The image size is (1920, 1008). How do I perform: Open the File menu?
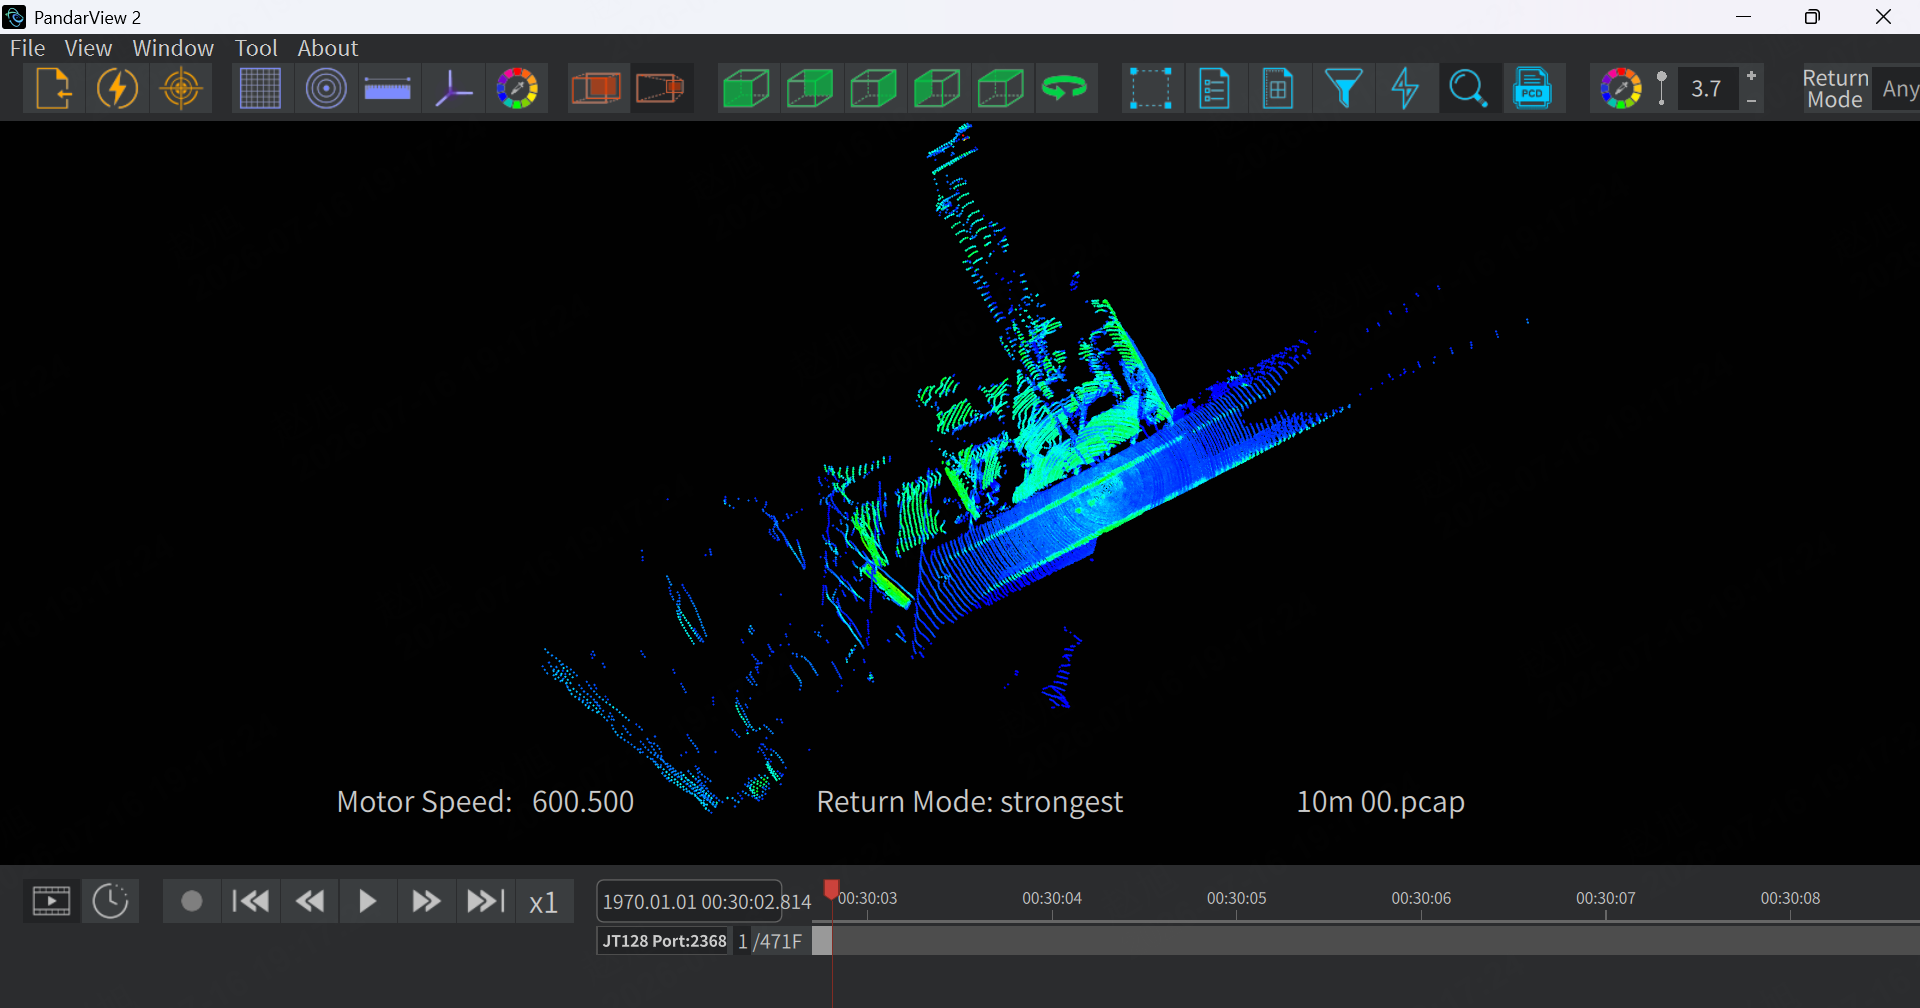[27, 48]
